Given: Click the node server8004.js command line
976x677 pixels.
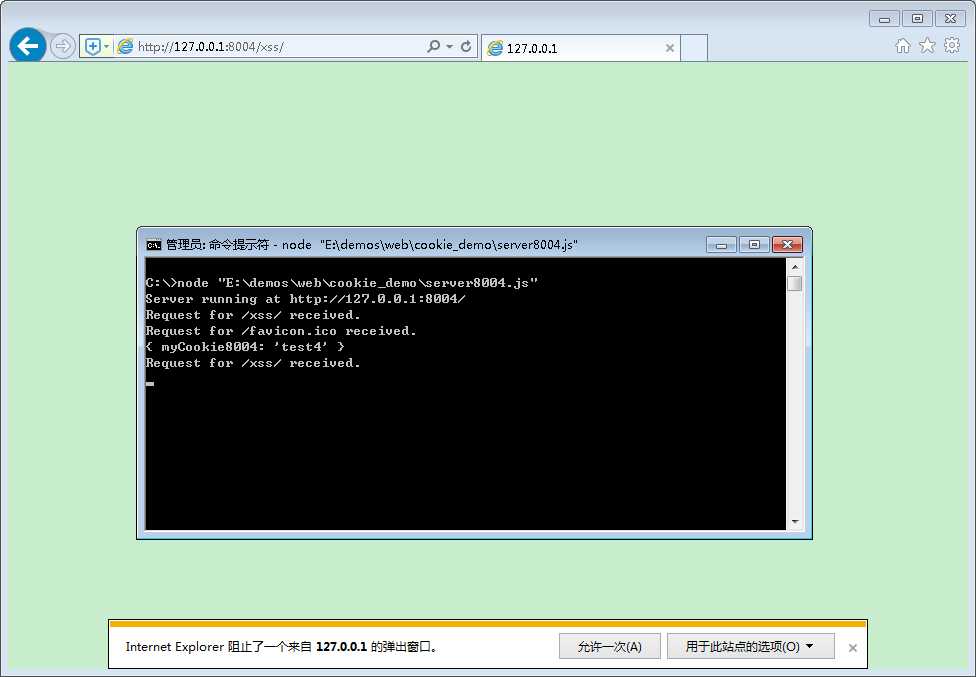Looking at the screenshot, I should tap(342, 282).
